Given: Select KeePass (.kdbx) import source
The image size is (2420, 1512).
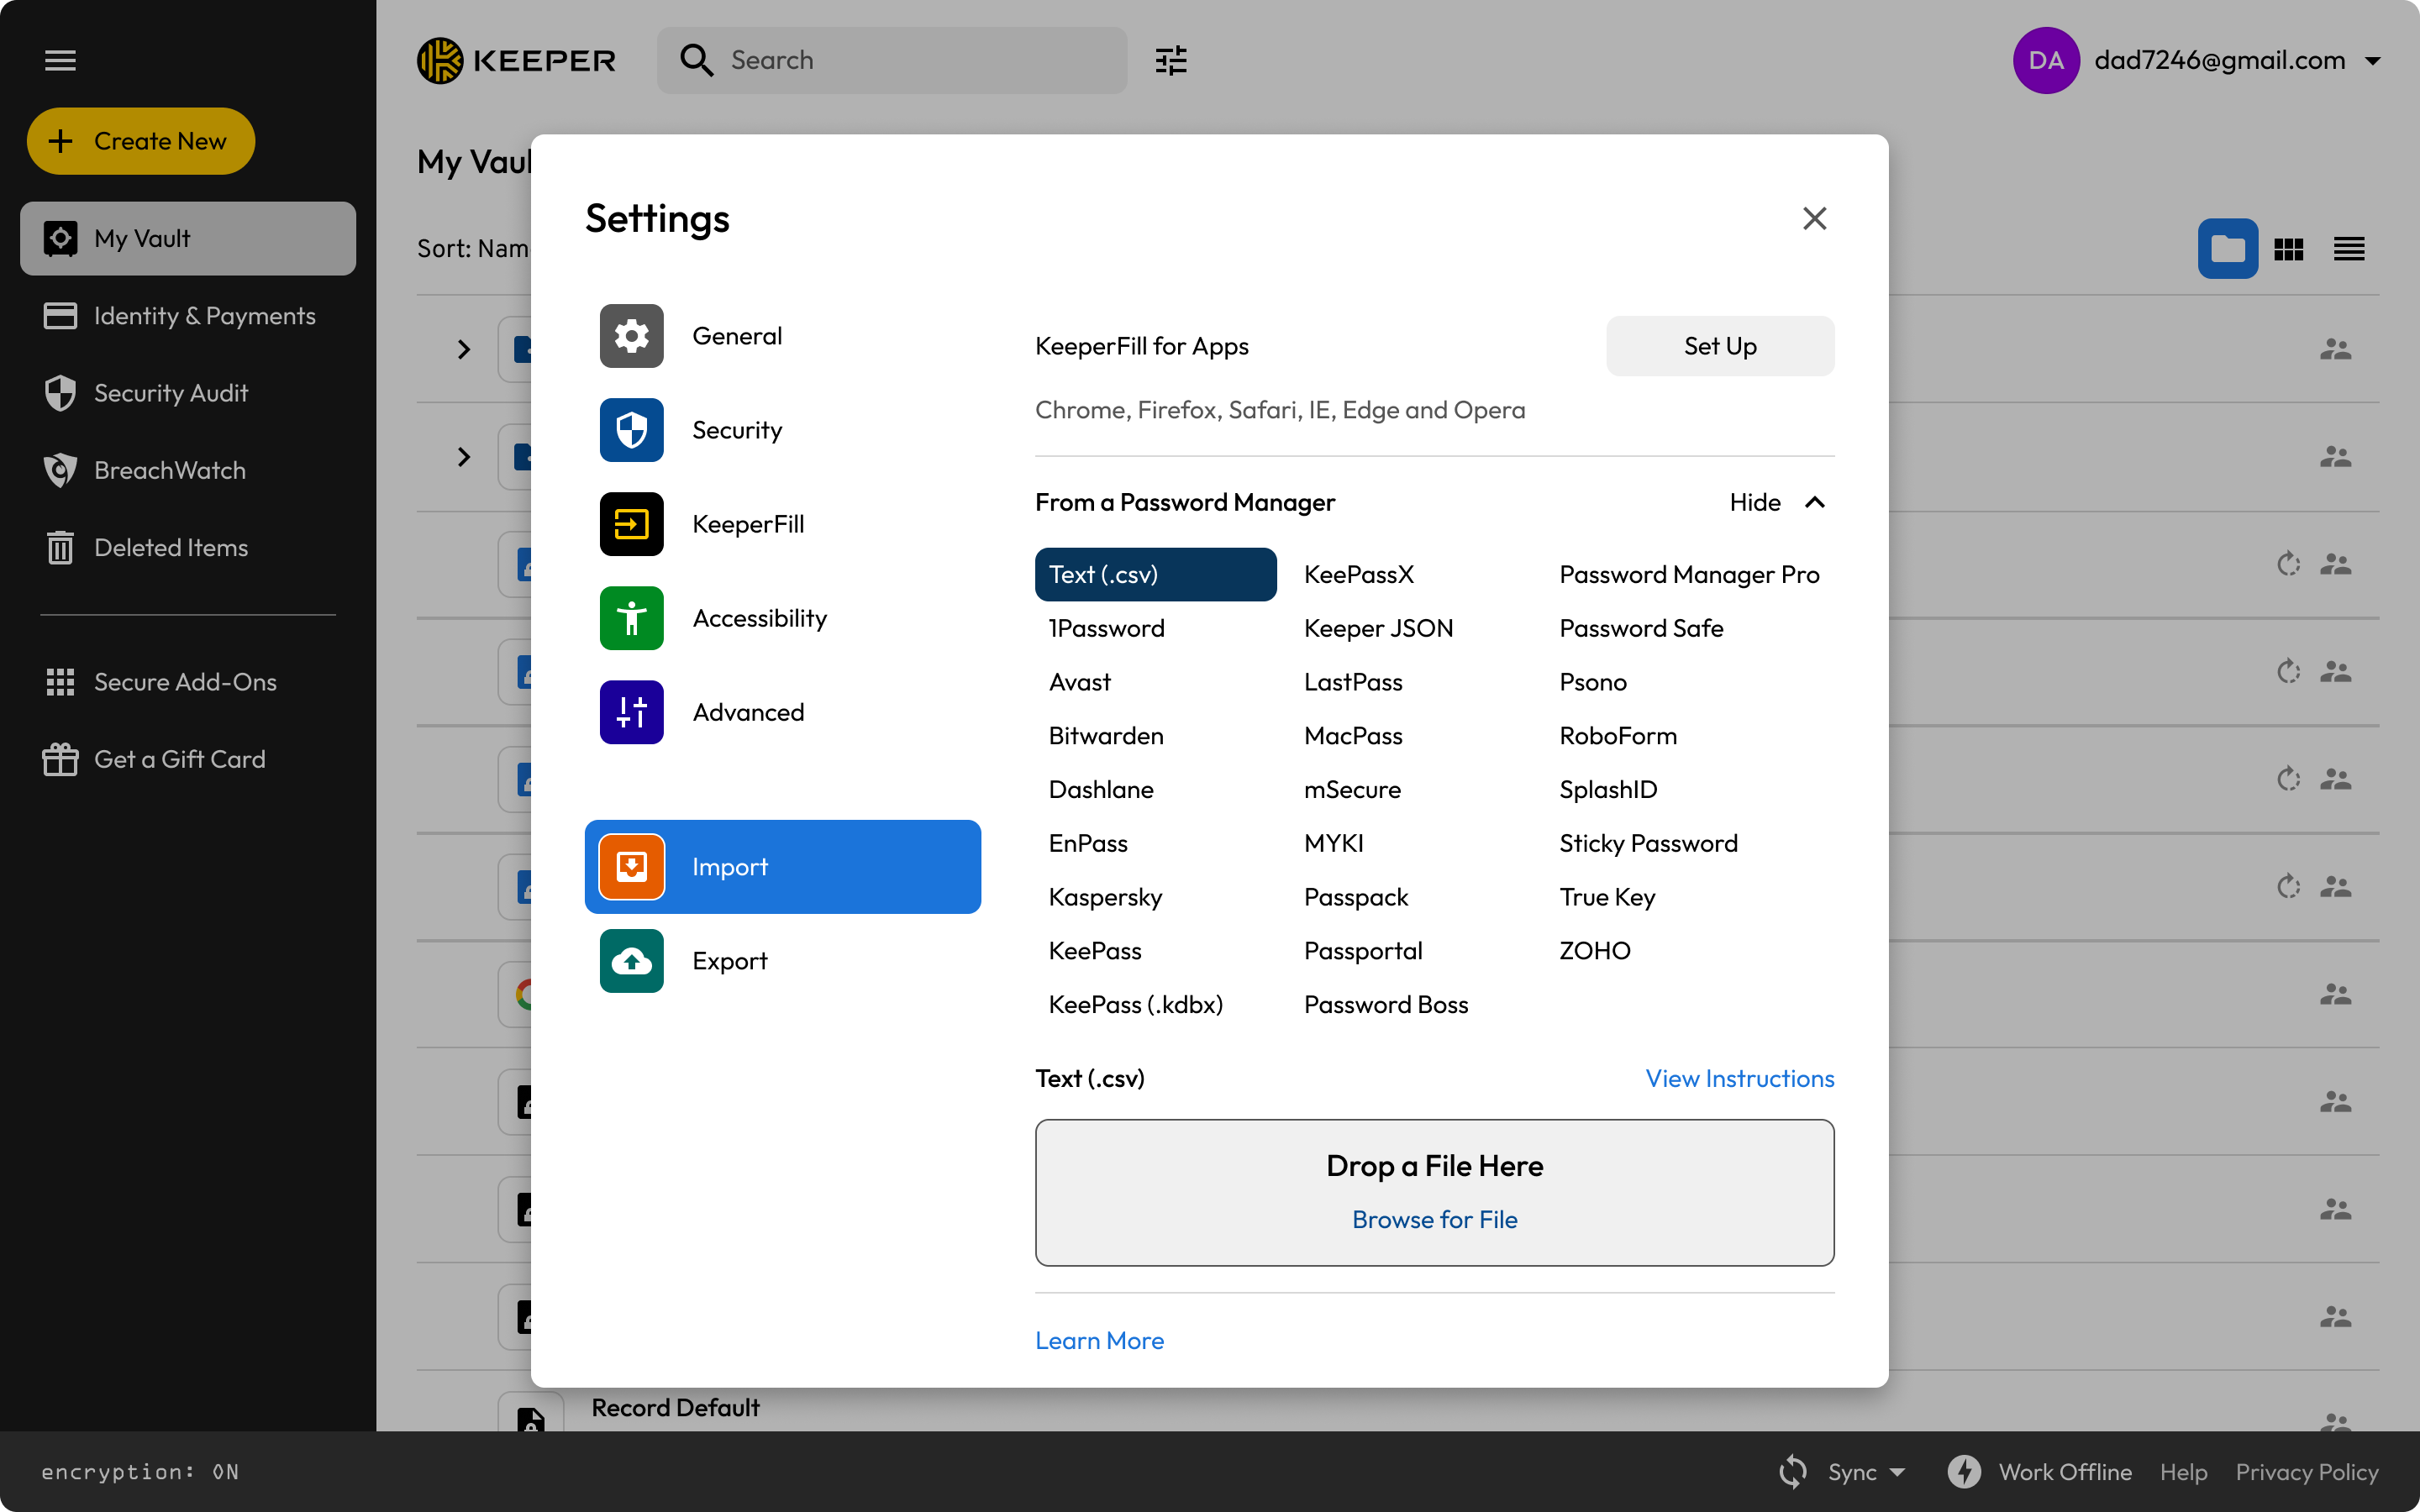Looking at the screenshot, I should [1135, 1004].
